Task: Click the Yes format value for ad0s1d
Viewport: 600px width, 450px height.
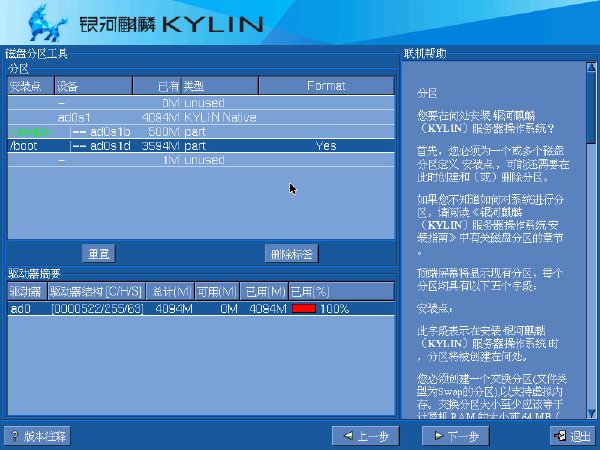Action: (326, 146)
